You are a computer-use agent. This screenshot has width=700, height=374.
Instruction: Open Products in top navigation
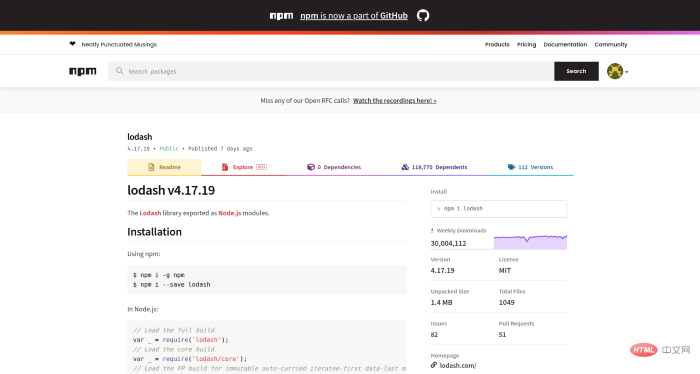[497, 45]
